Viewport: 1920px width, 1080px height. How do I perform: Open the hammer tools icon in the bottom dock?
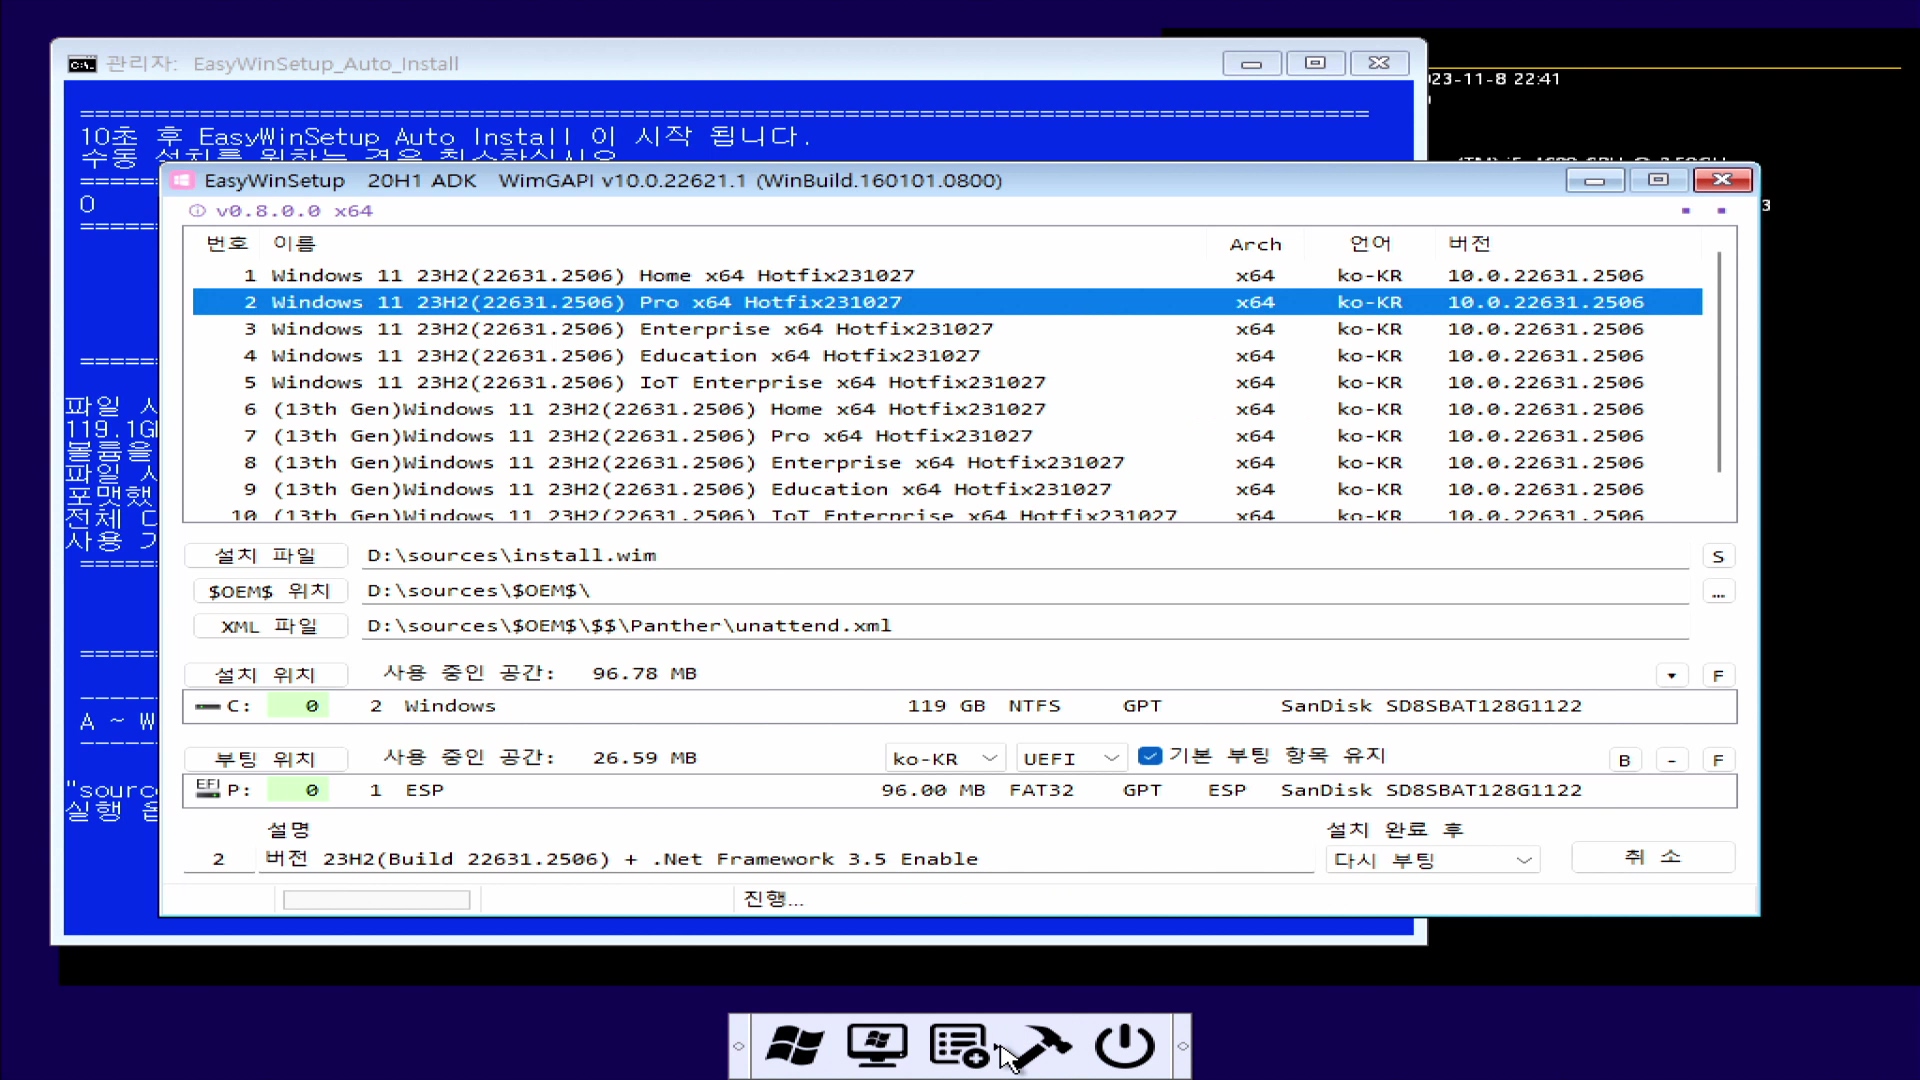[1041, 1046]
